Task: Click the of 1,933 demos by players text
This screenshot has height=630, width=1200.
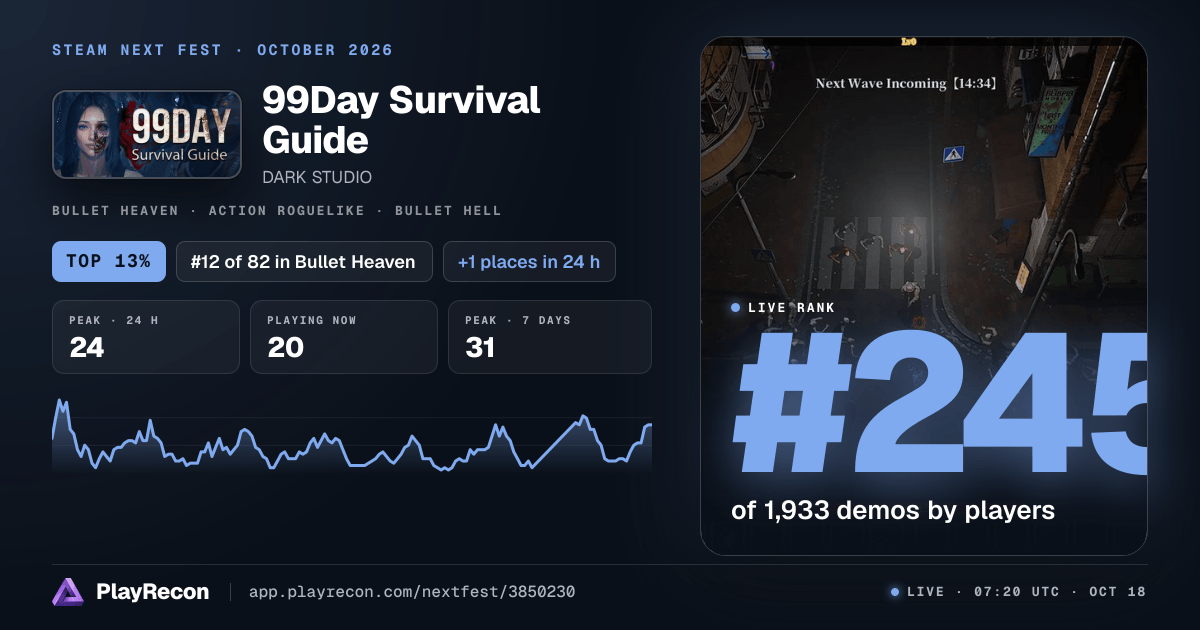Action: coord(893,510)
